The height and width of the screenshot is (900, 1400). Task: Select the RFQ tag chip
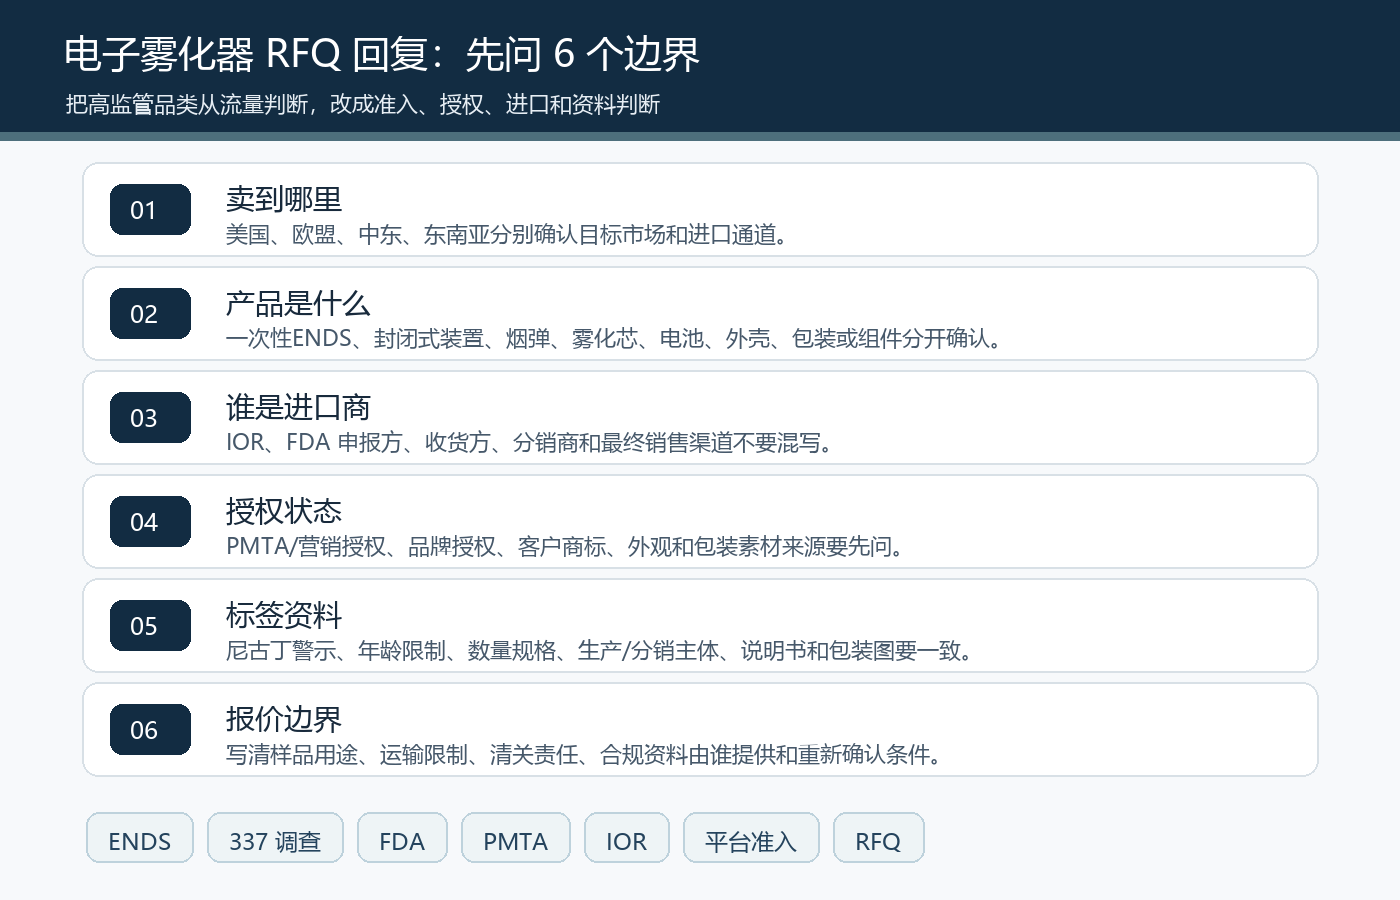(879, 838)
